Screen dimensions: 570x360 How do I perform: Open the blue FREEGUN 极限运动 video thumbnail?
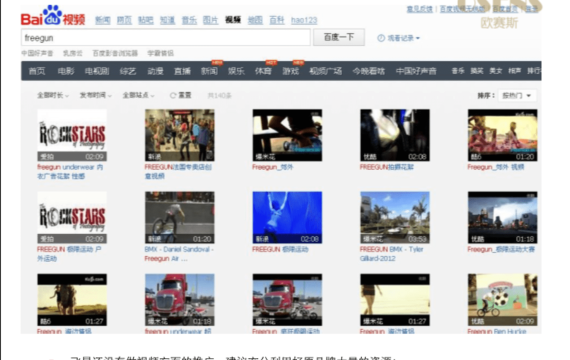pos(287,217)
